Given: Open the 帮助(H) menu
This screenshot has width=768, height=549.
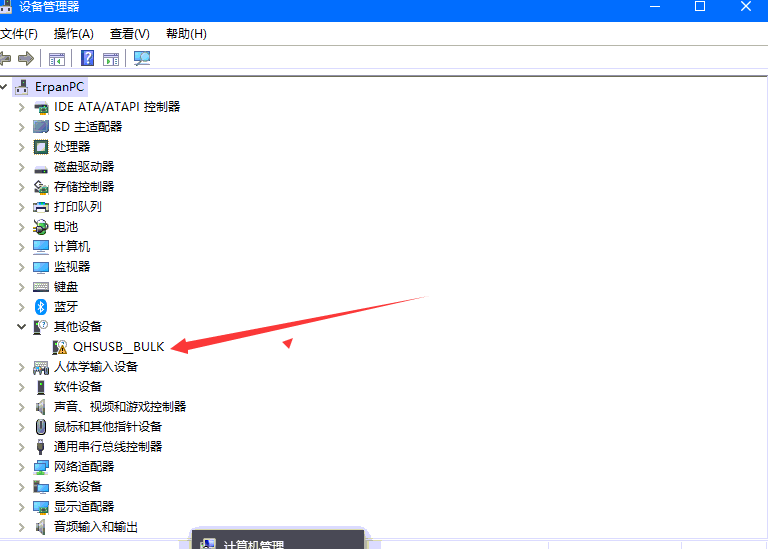Looking at the screenshot, I should coord(186,34).
